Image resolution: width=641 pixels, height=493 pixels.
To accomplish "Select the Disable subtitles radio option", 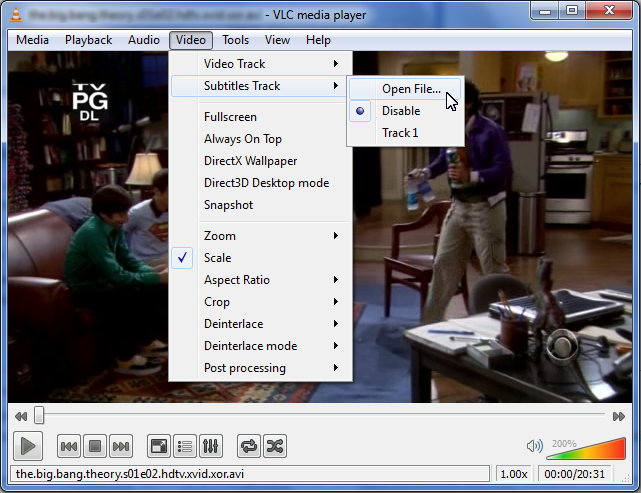I will pos(400,111).
